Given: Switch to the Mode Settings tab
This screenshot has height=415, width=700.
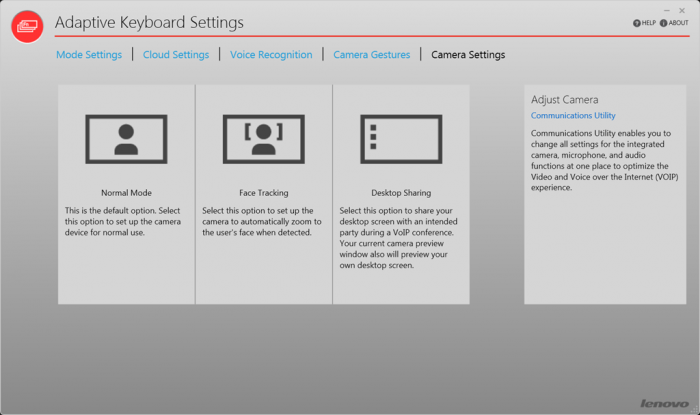Looking at the screenshot, I should pos(89,55).
